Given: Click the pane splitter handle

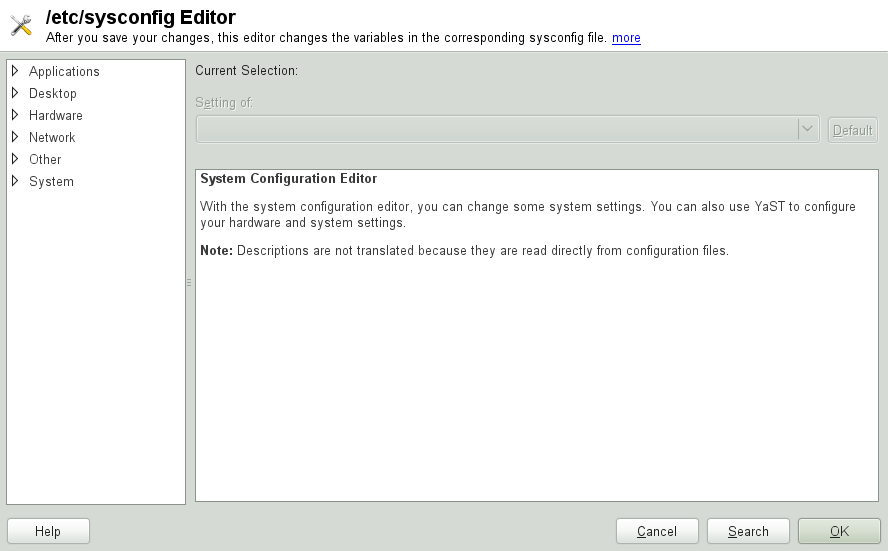Looking at the screenshot, I should (189, 282).
